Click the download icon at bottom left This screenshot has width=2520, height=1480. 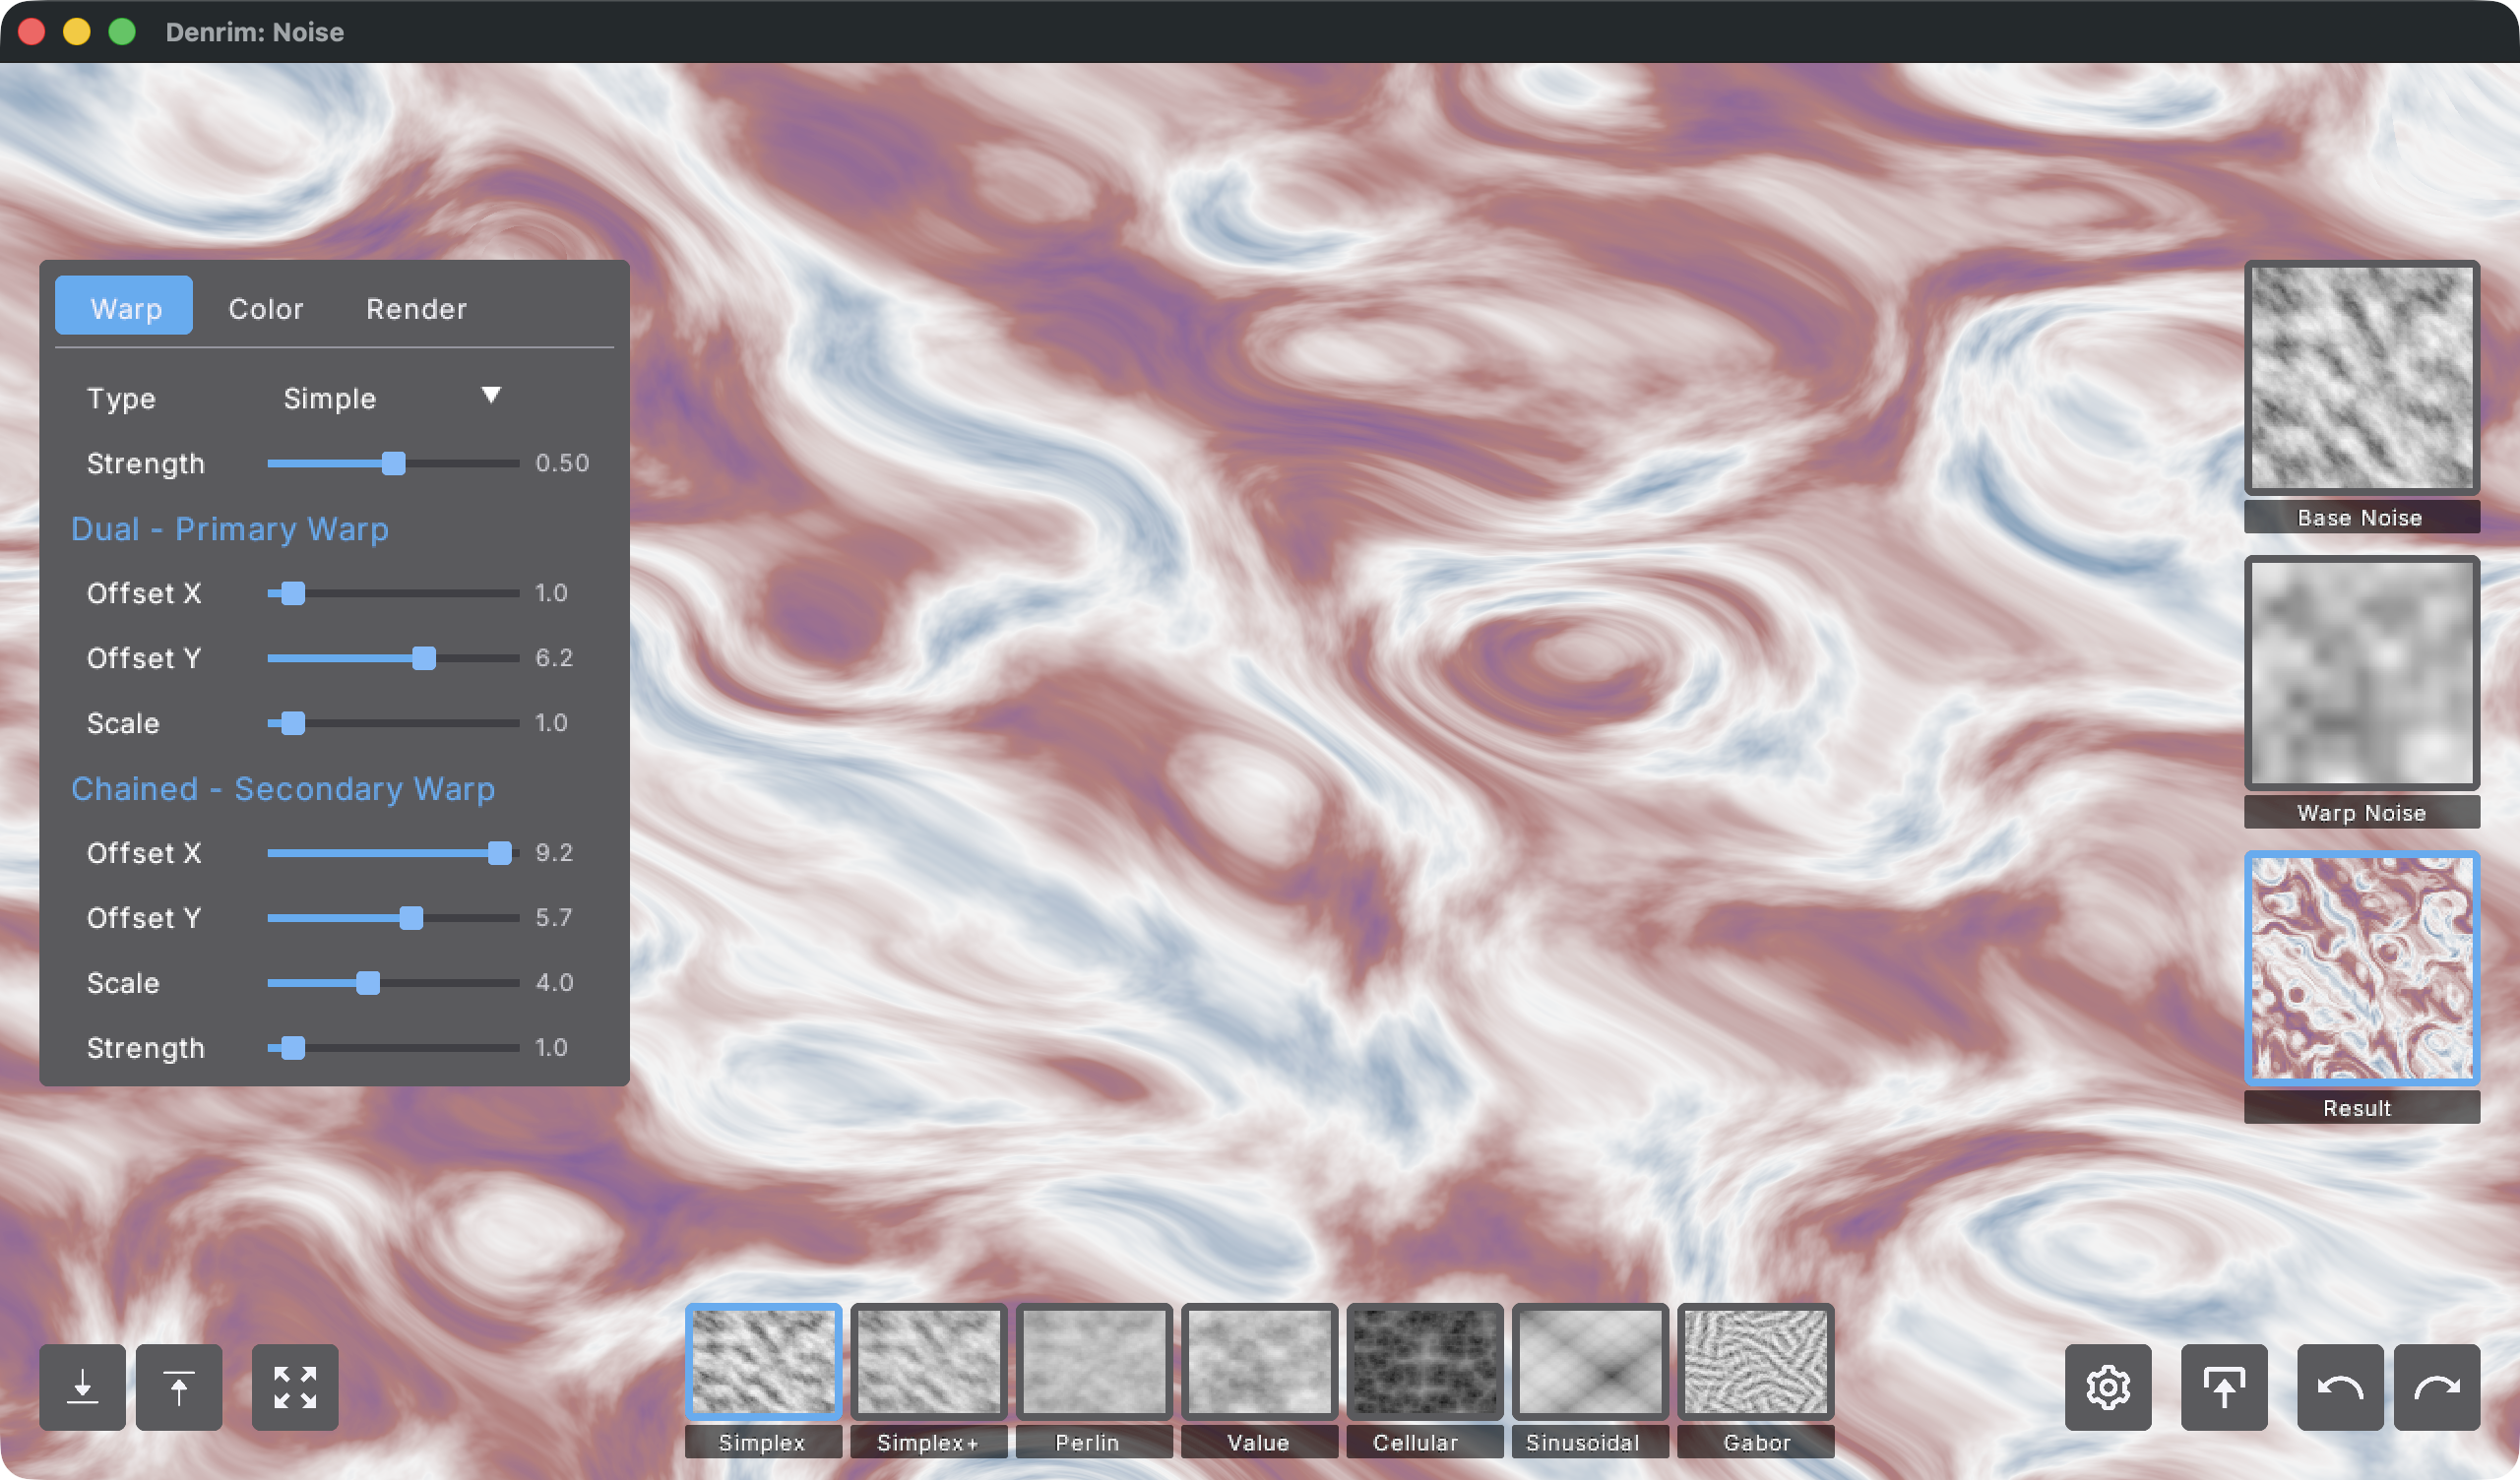pyautogui.click(x=82, y=1386)
